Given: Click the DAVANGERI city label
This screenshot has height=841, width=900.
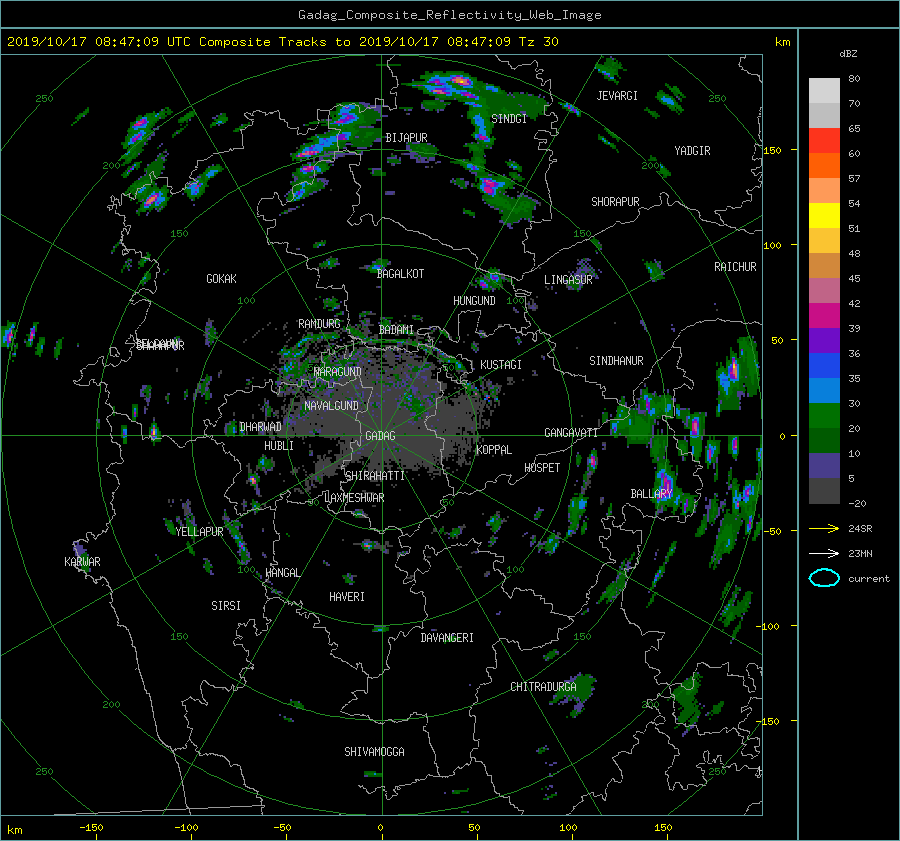Looking at the screenshot, I should point(447,638).
